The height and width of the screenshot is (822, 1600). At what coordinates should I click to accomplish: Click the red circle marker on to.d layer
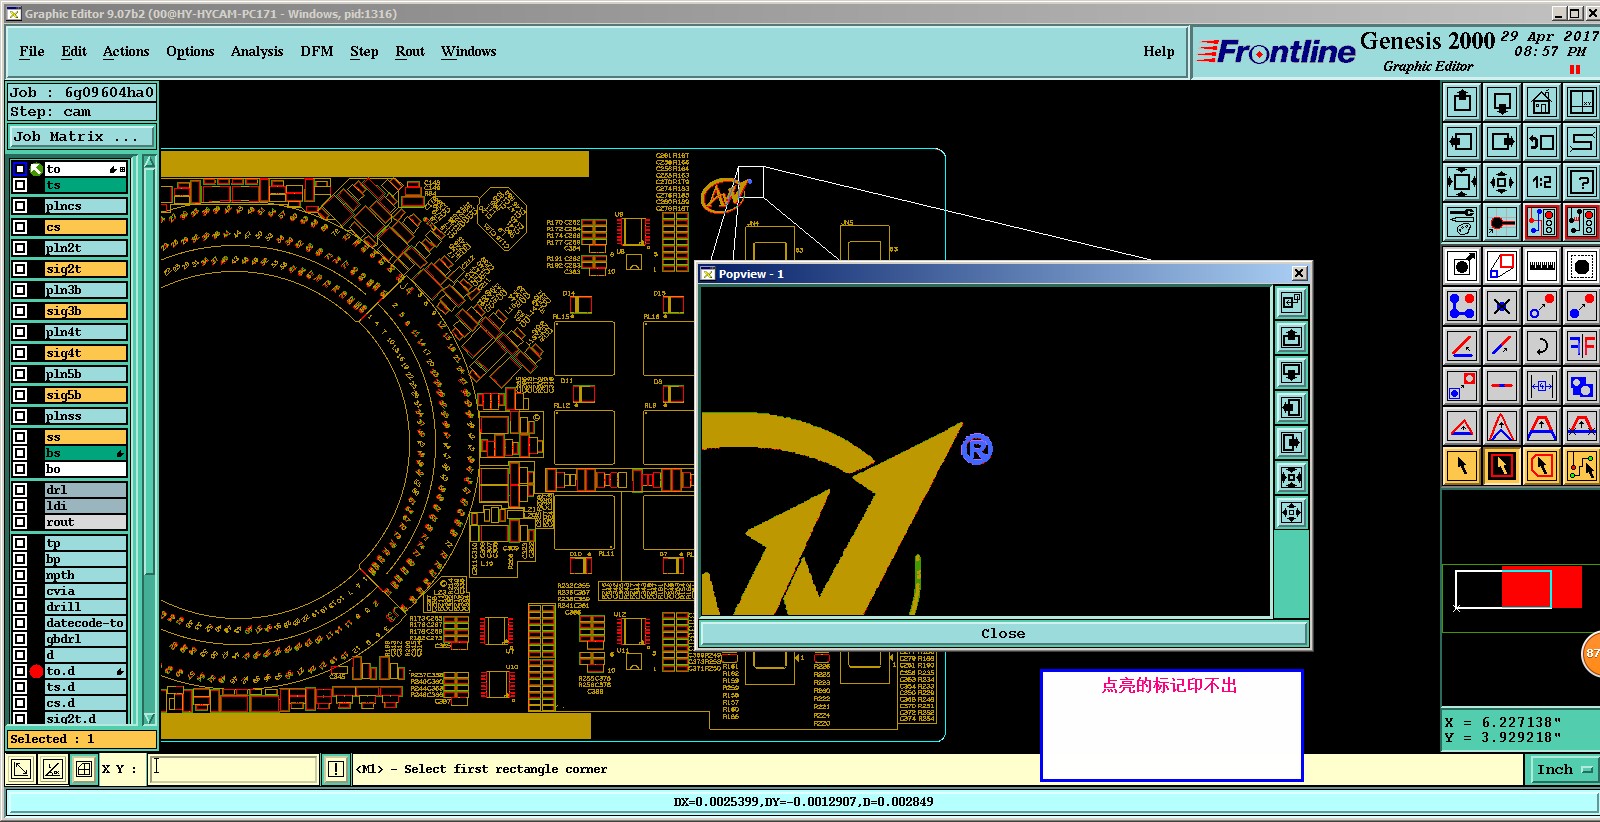(x=37, y=671)
